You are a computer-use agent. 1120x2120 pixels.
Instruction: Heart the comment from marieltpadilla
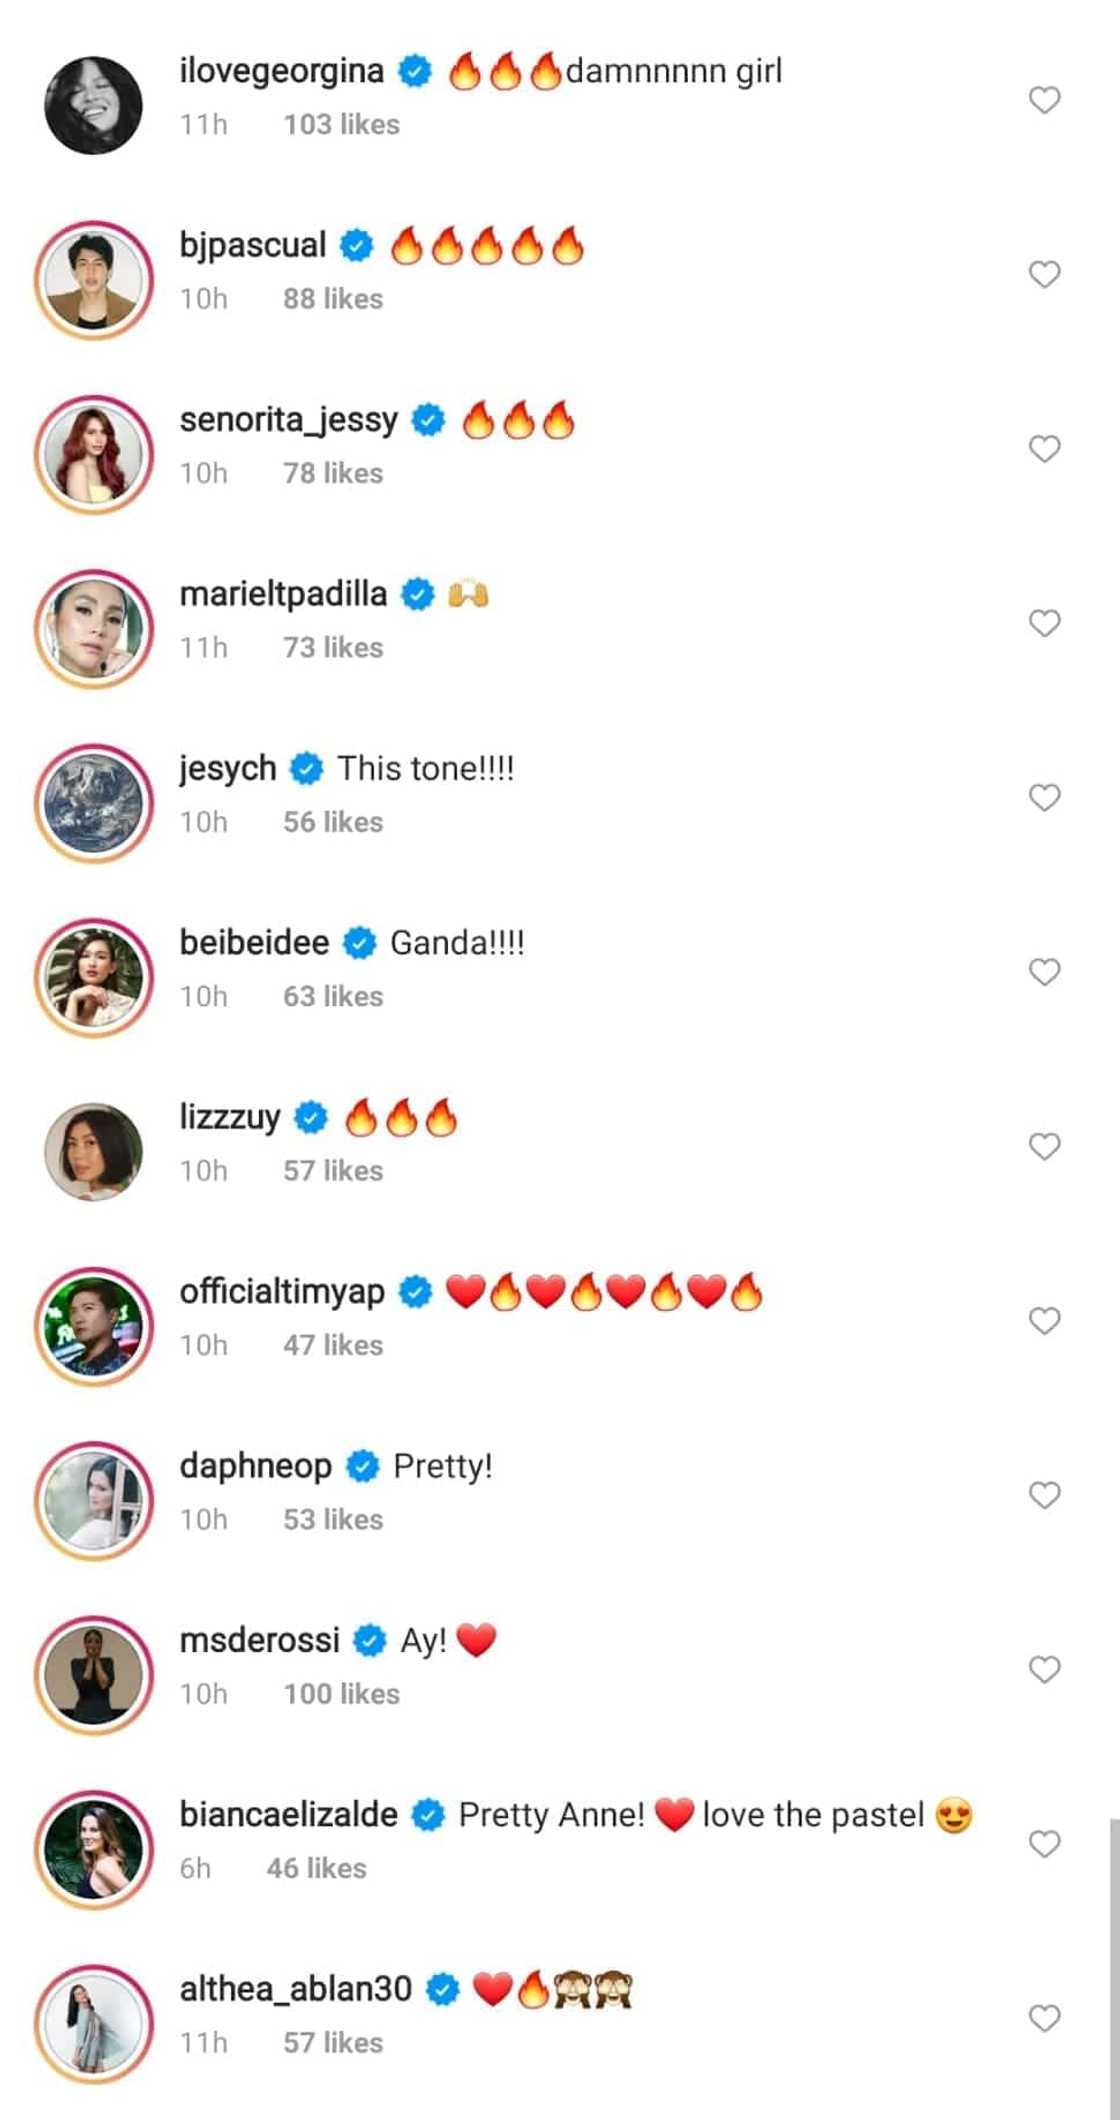1044,623
